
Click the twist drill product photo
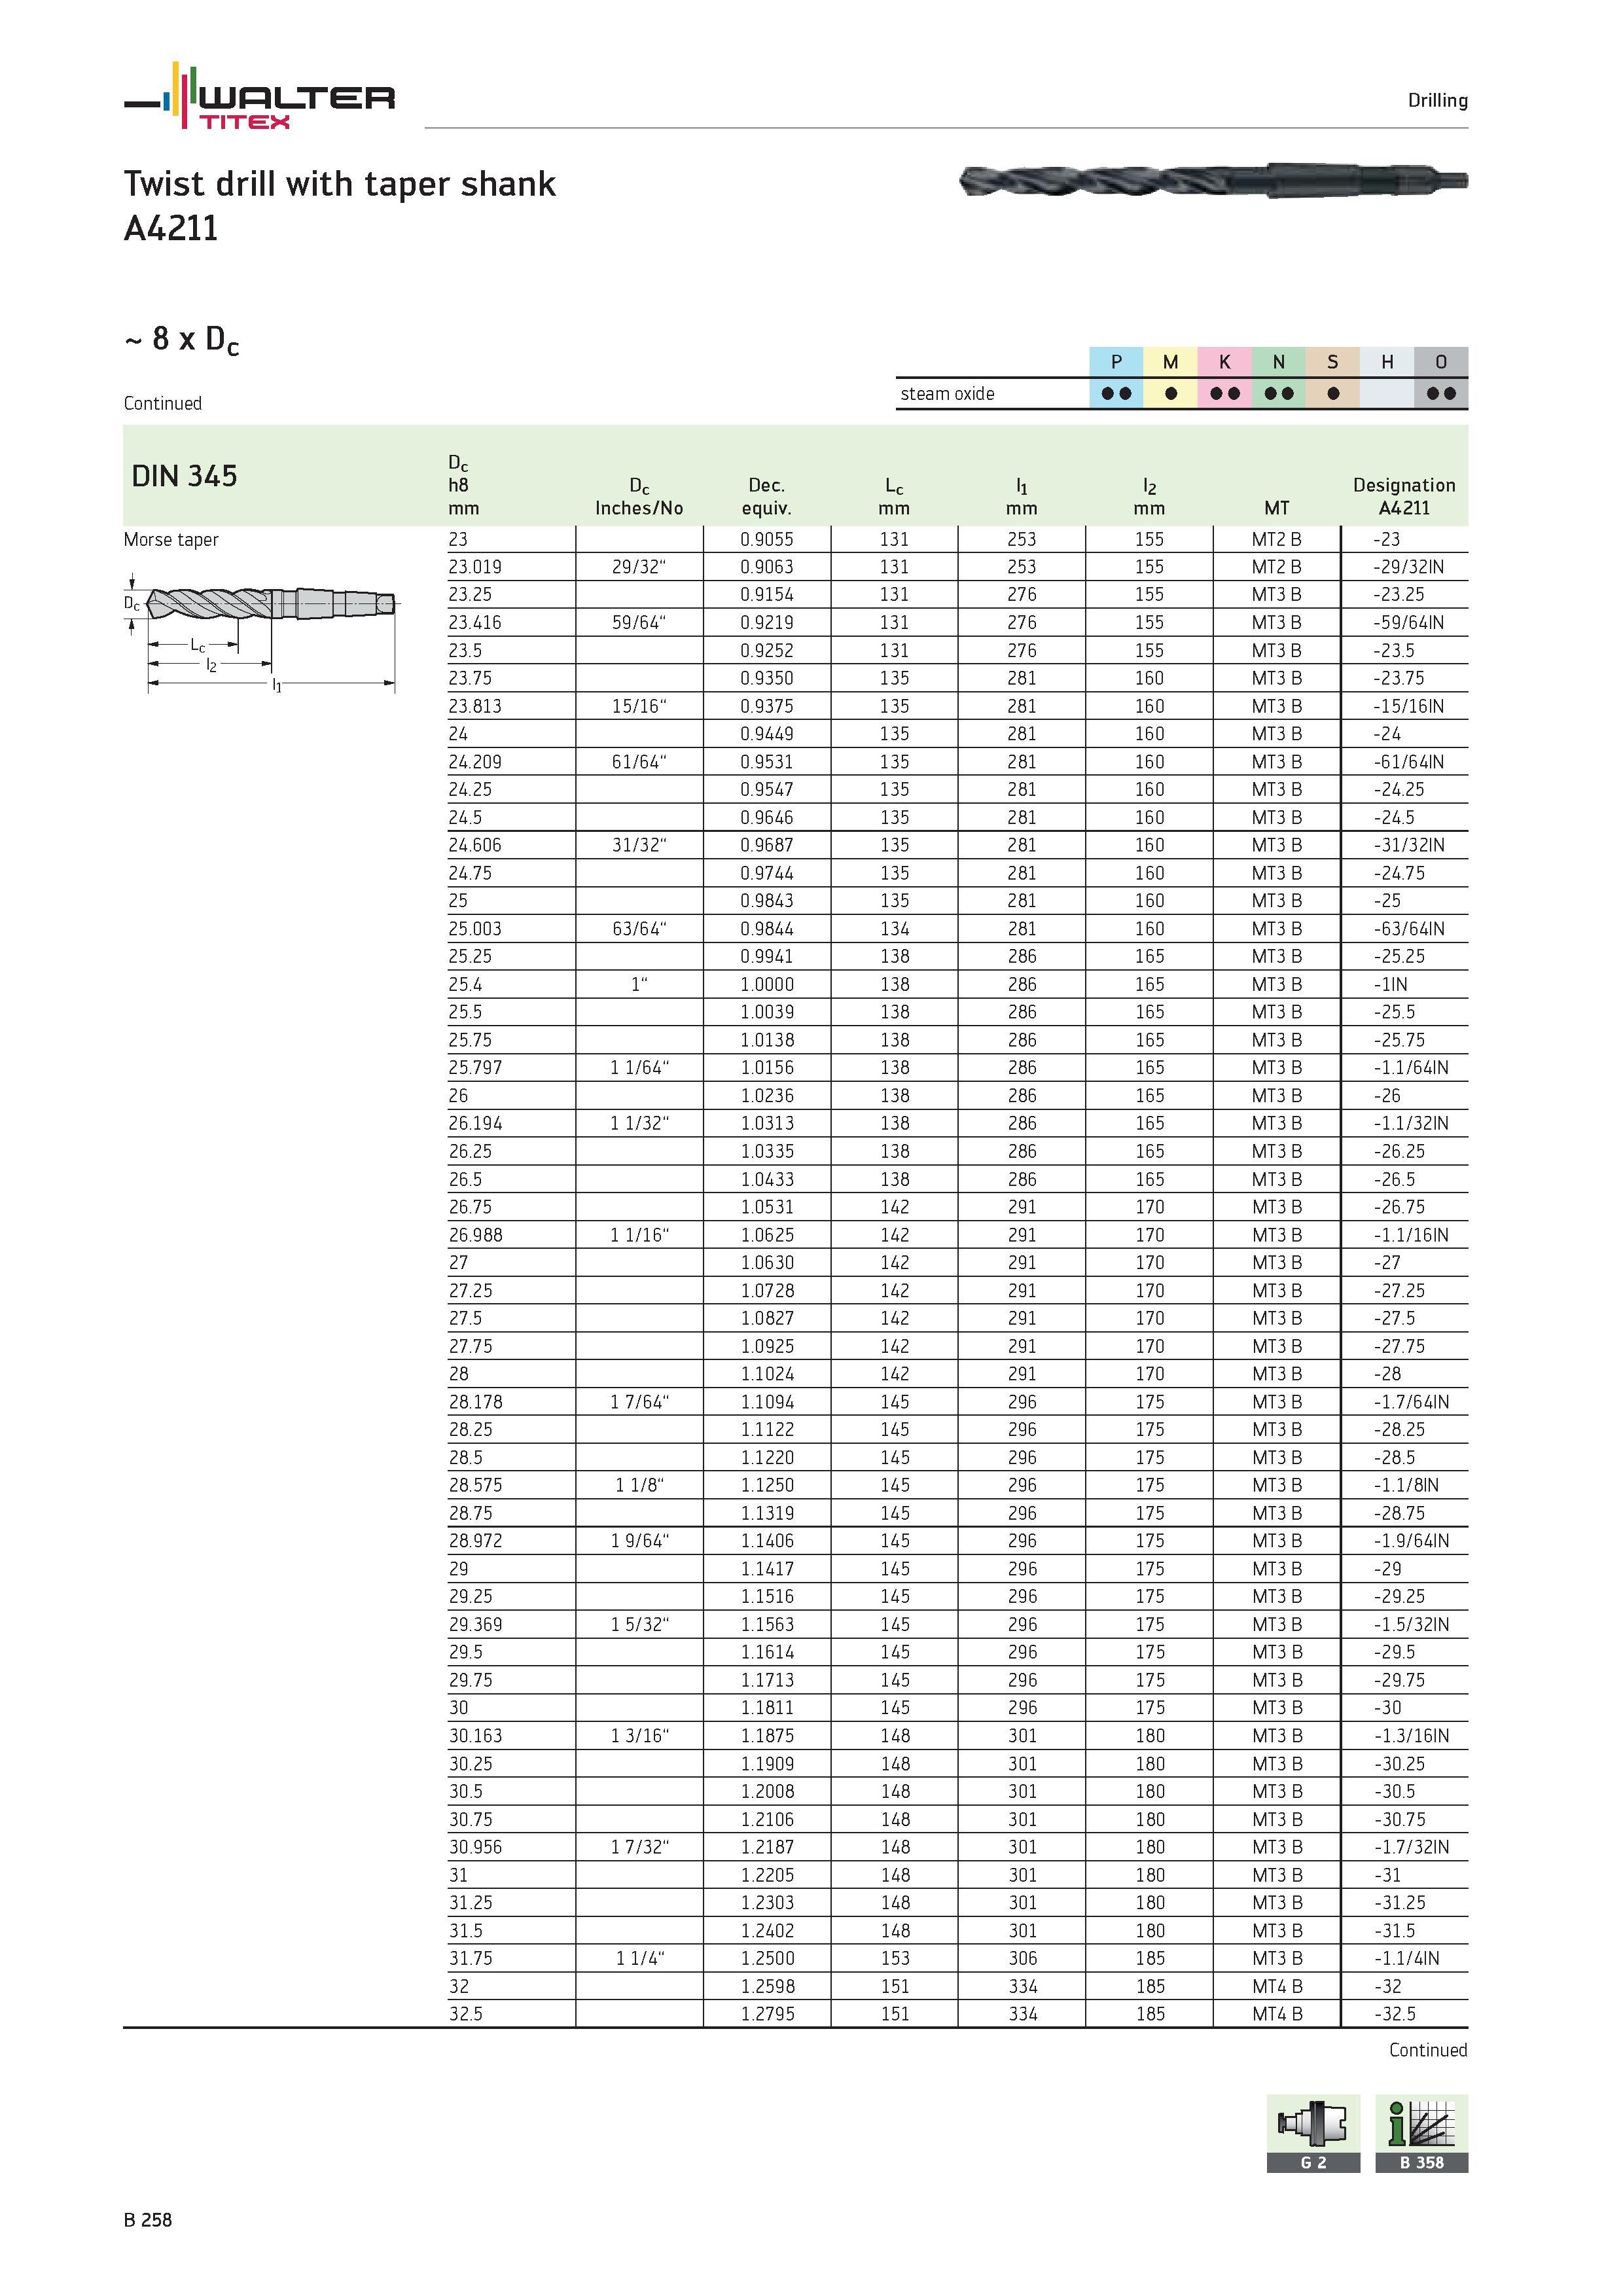pyautogui.click(x=1213, y=181)
